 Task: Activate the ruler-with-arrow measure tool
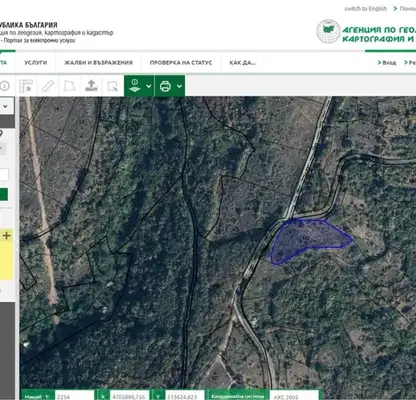coord(26,86)
